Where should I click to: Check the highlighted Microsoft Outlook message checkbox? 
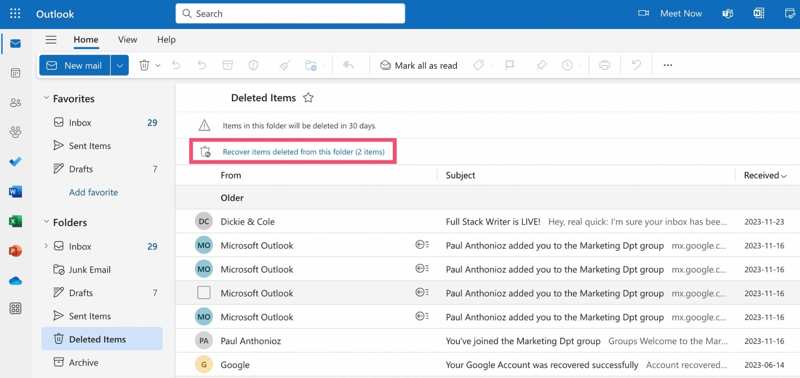pyautogui.click(x=204, y=293)
